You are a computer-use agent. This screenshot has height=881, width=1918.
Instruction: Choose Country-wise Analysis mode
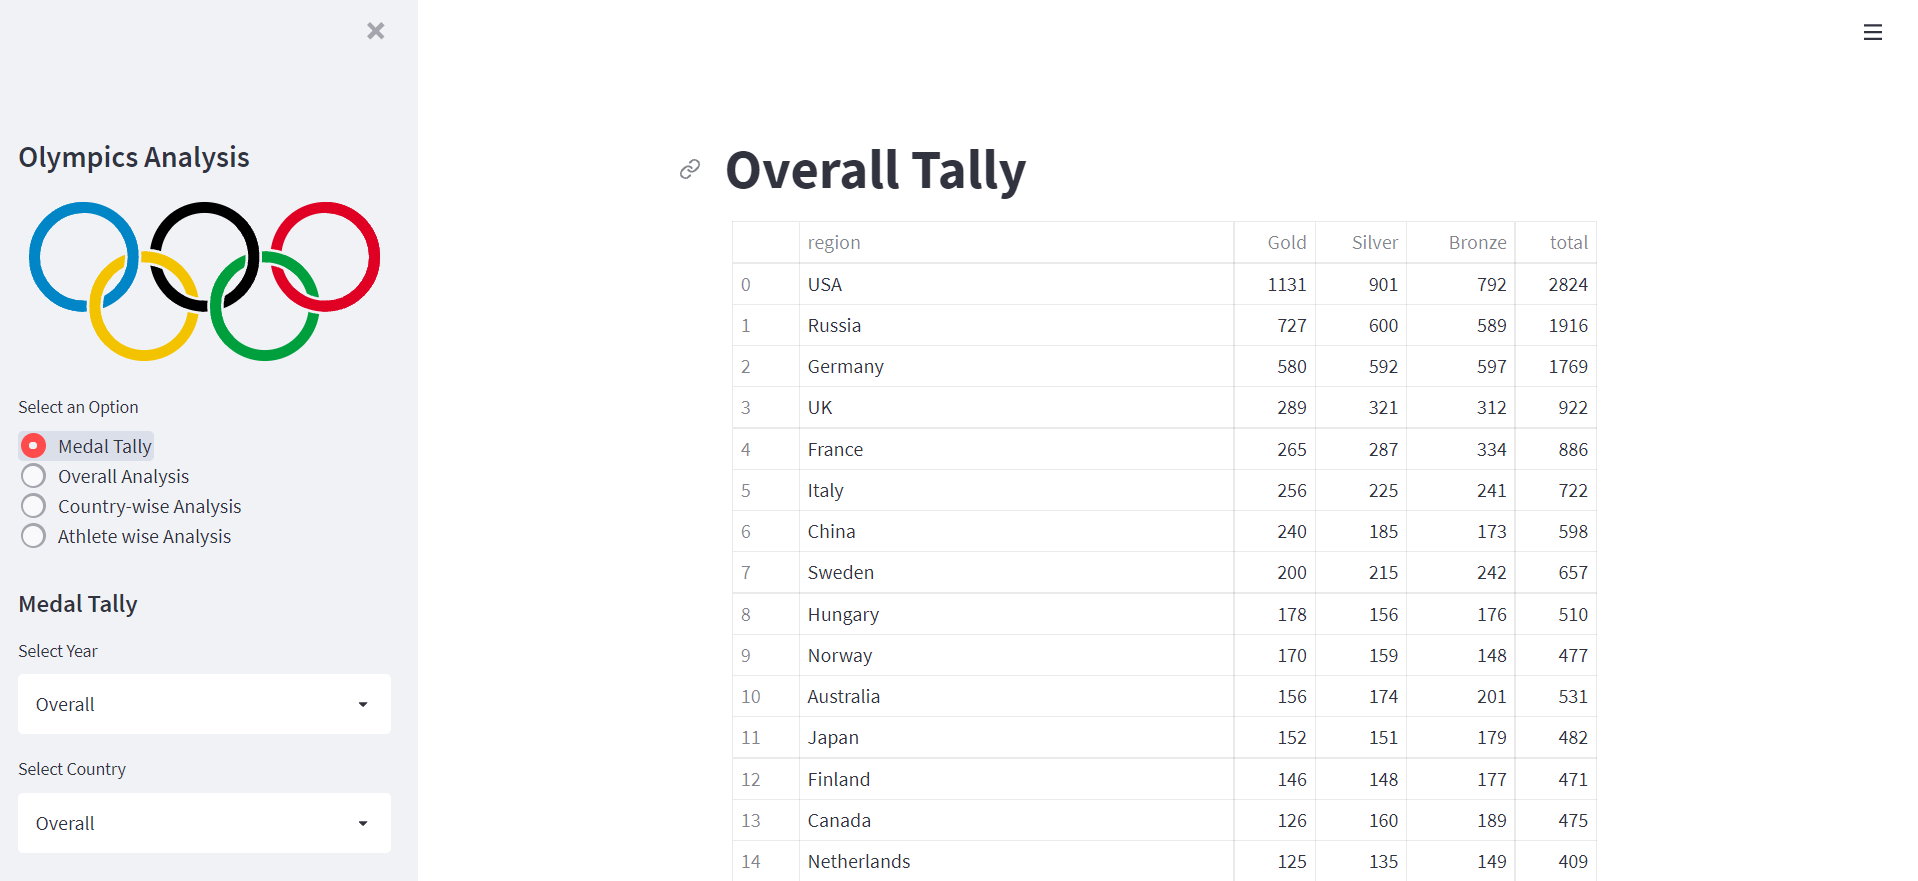pos(33,505)
